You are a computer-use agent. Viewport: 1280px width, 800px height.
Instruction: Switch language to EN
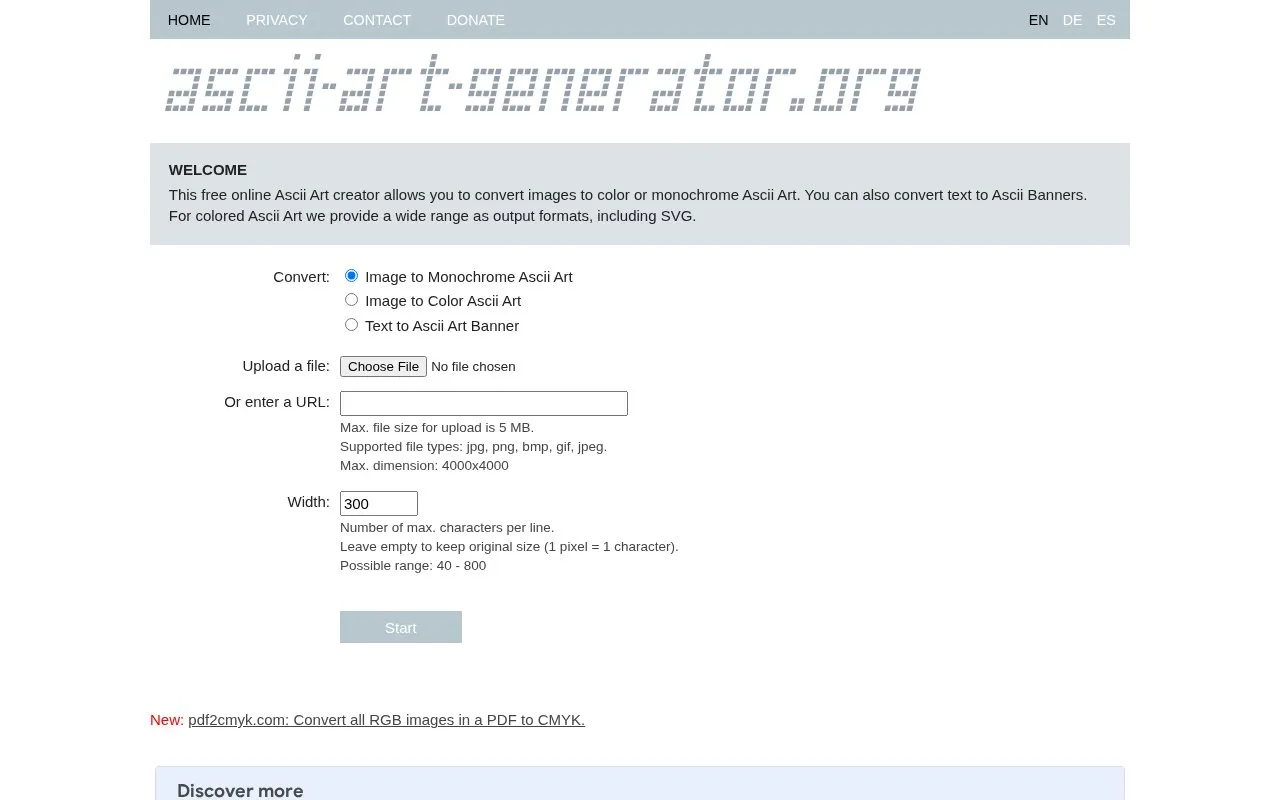pos(1039,20)
